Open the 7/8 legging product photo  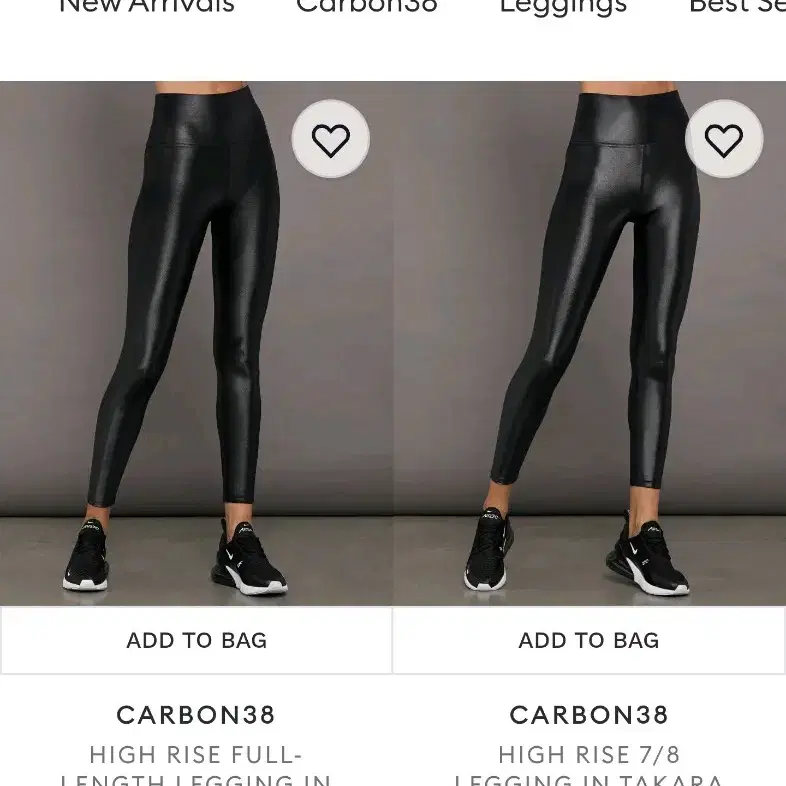click(590, 343)
